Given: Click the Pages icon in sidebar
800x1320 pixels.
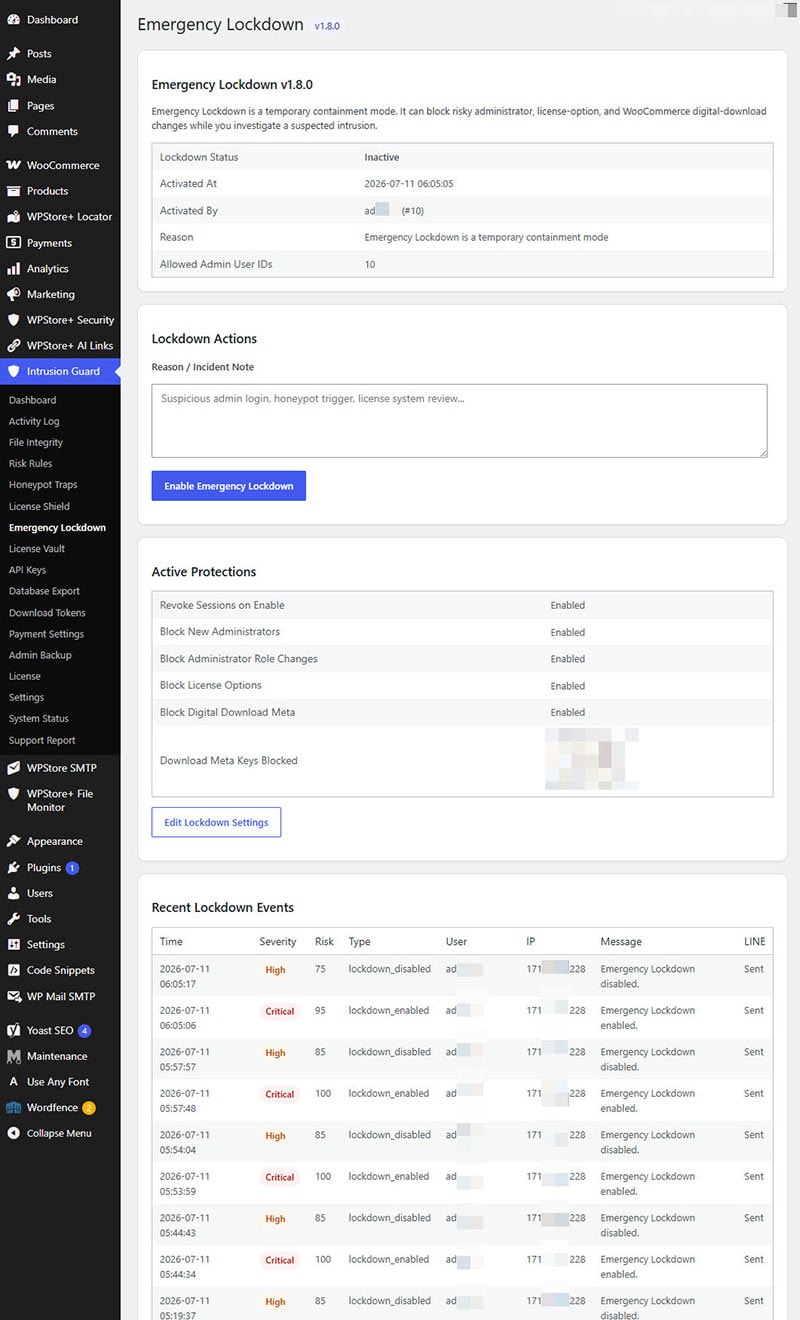Looking at the screenshot, I should click(13, 106).
